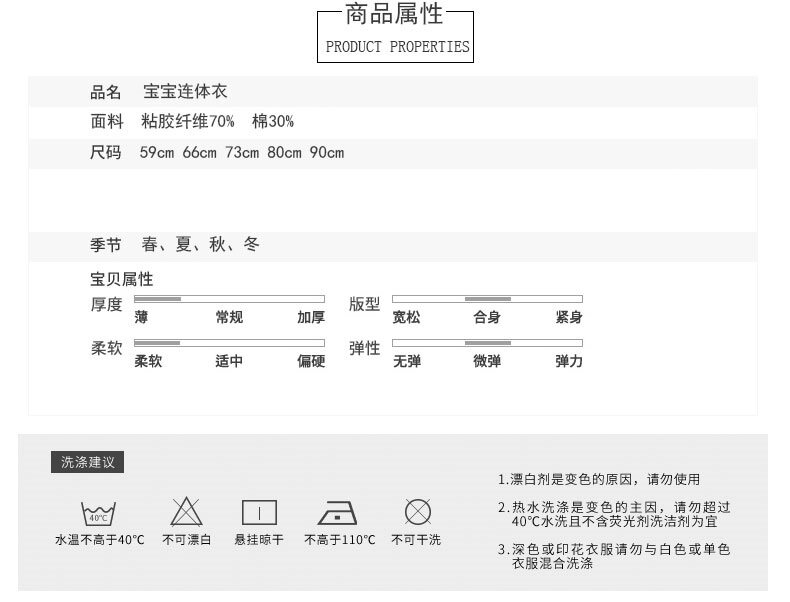Click washing tip 2 about hot water
This screenshot has width=790, height=602.
(614, 514)
